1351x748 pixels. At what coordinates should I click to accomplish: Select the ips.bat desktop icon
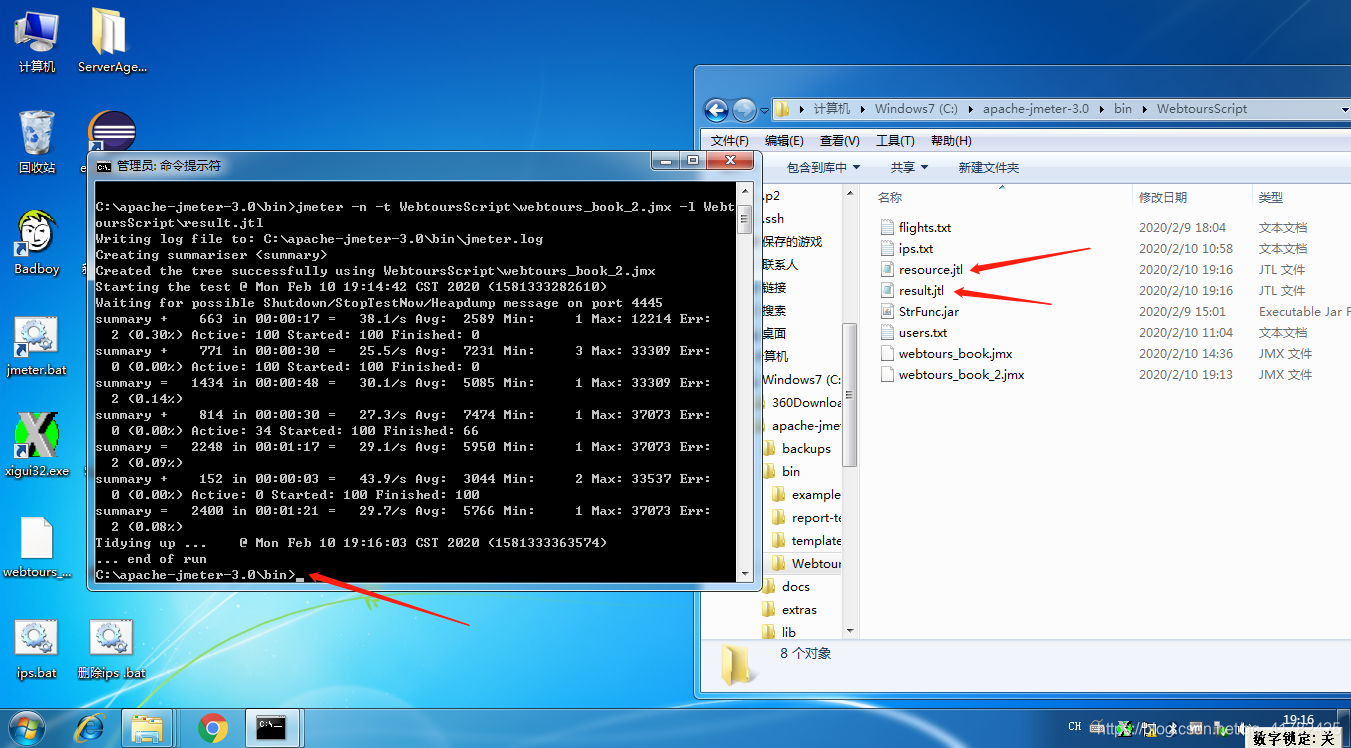(x=37, y=650)
